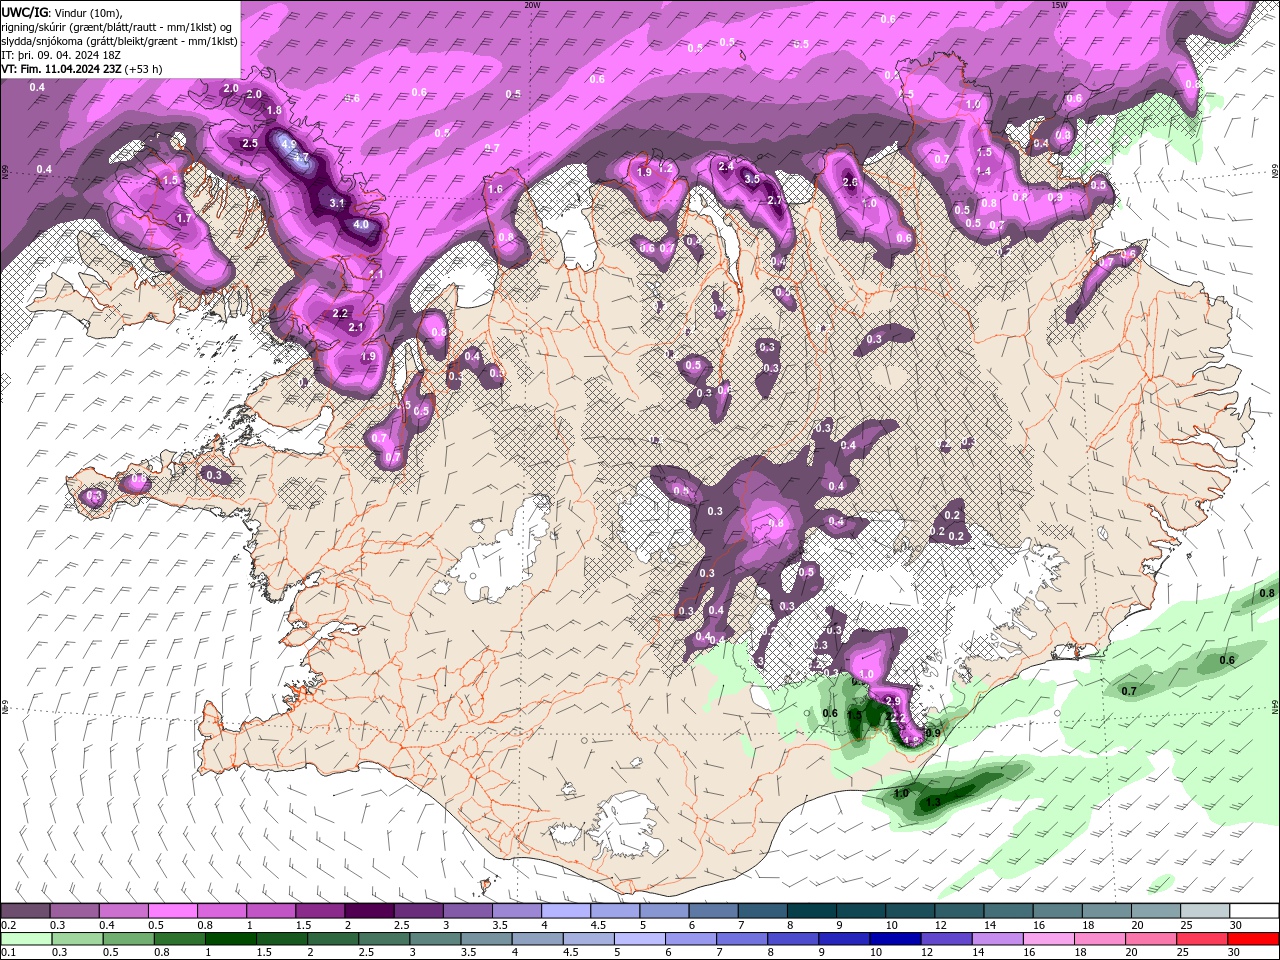Select the snow legend swatch between 0.5 and 0.8
Screen dimensions: 1280x960
pyautogui.click(x=172, y=910)
